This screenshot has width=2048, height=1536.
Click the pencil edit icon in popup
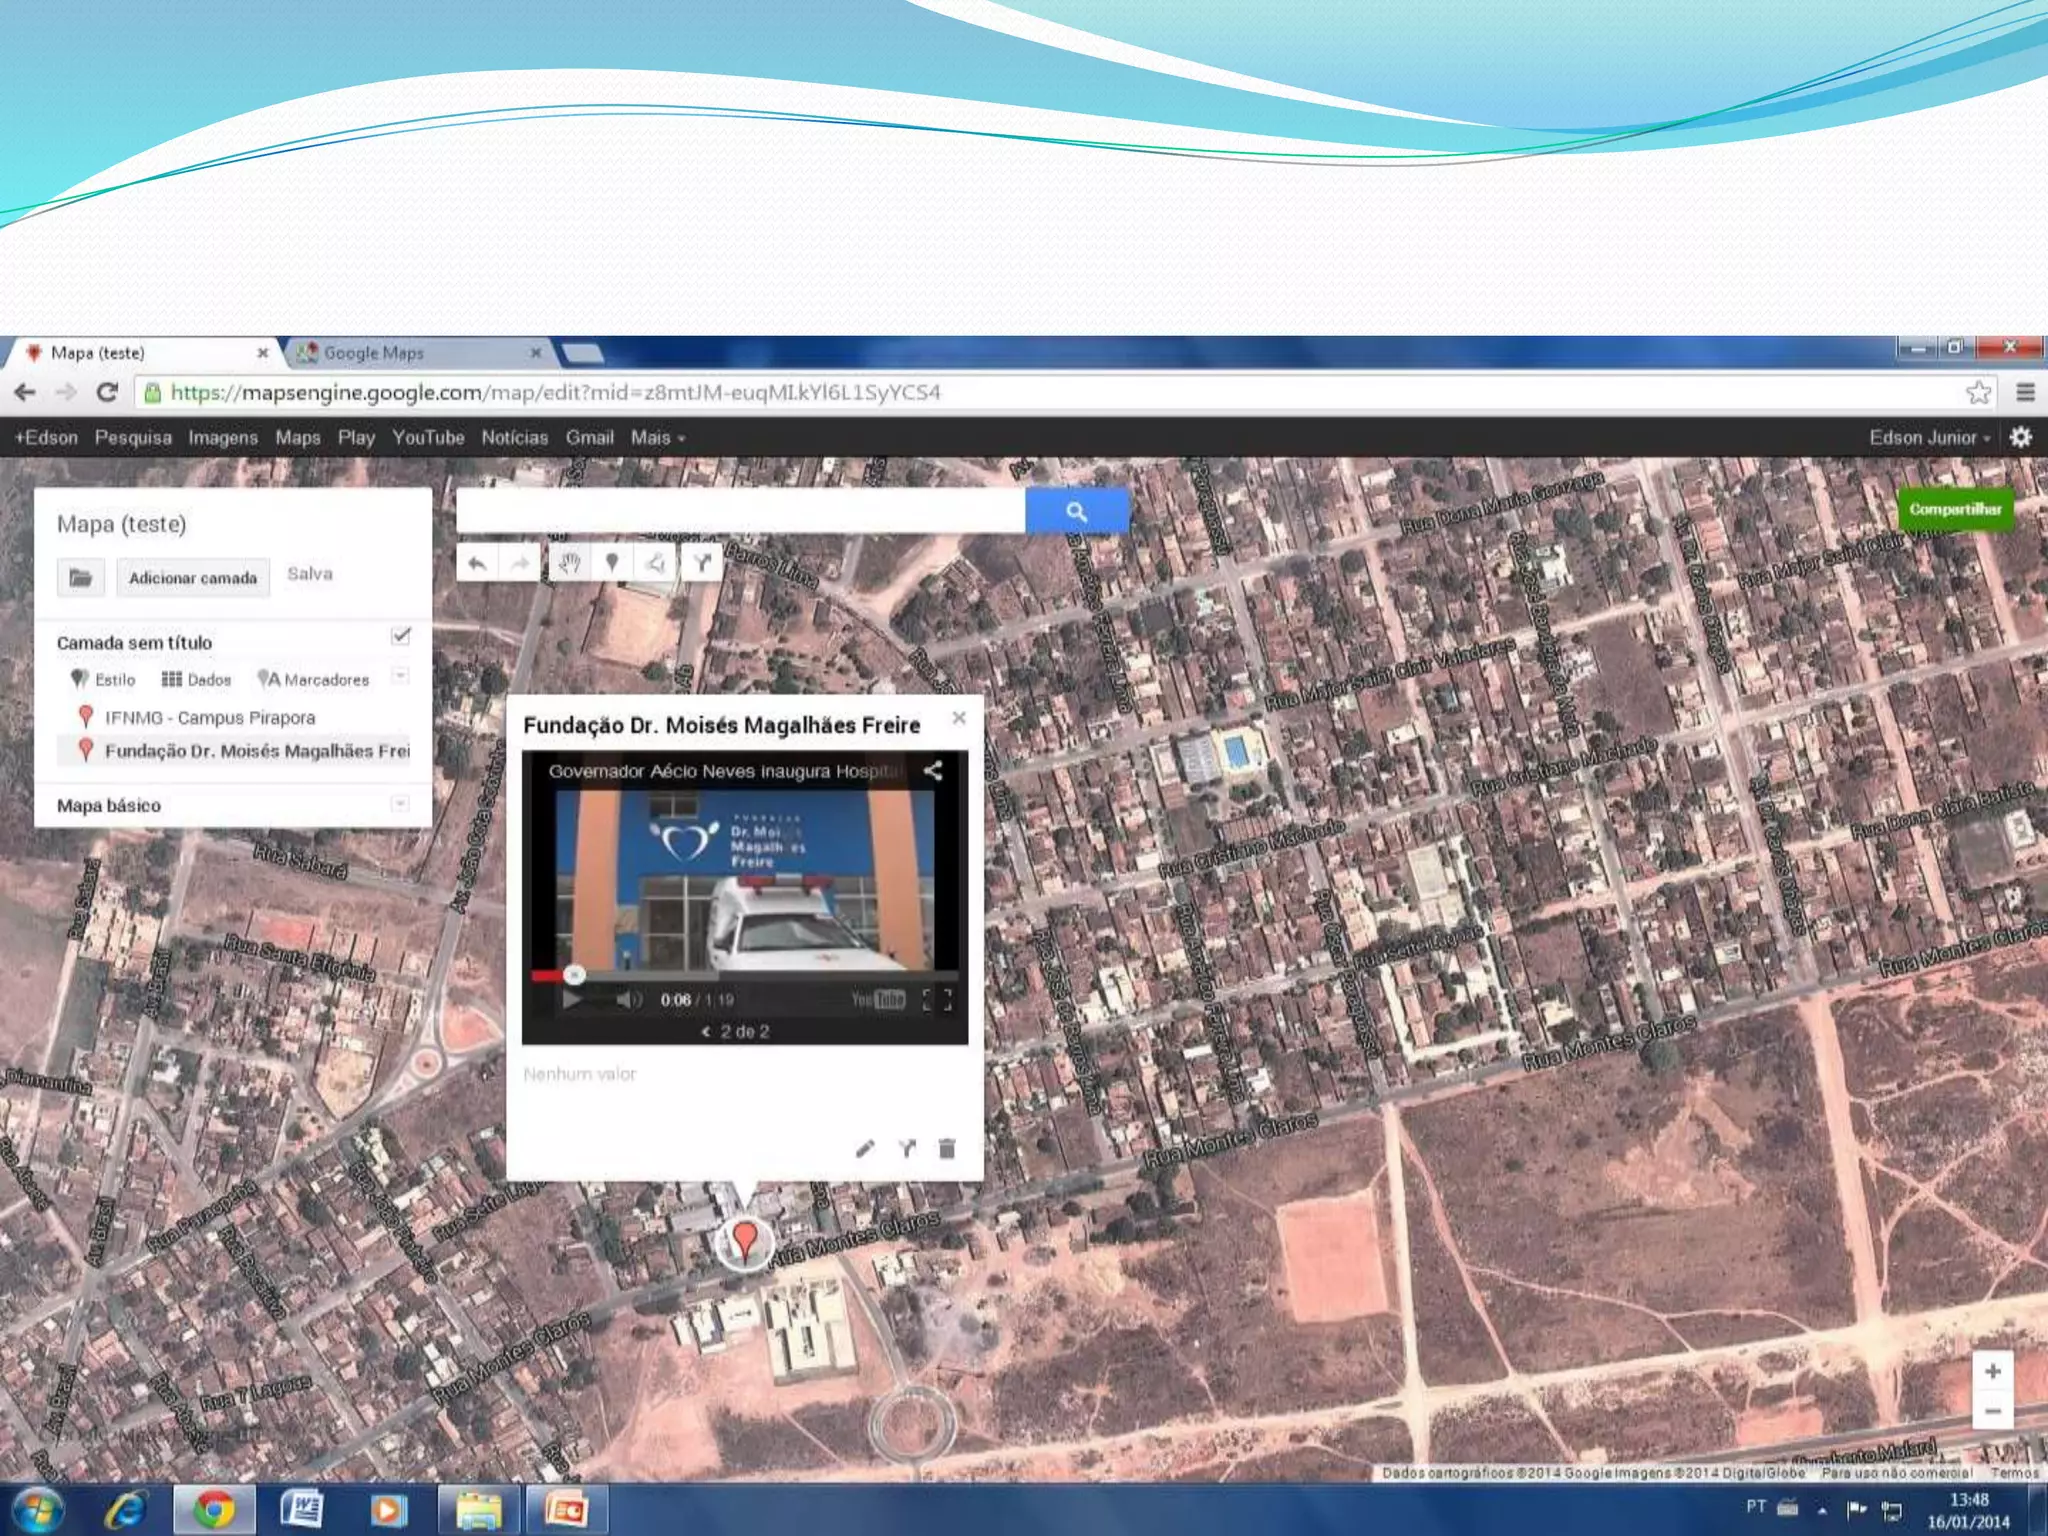tap(865, 1148)
